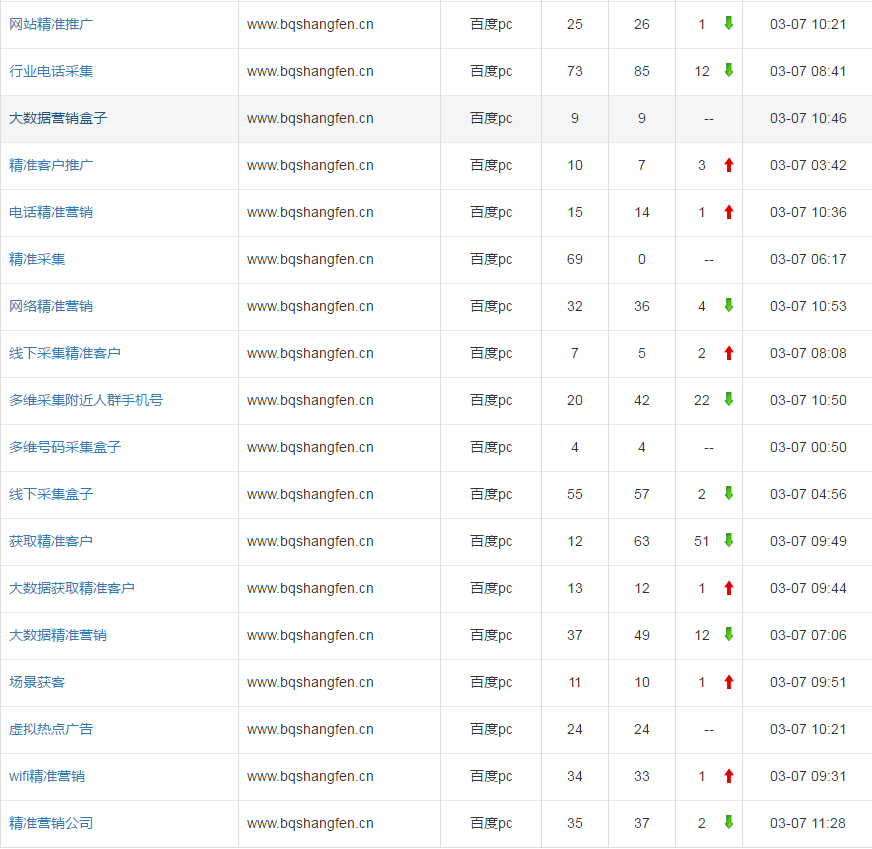Select rank value 49 in 大数据精准营销 row
Screen dimensions: 872x849
tap(642, 635)
